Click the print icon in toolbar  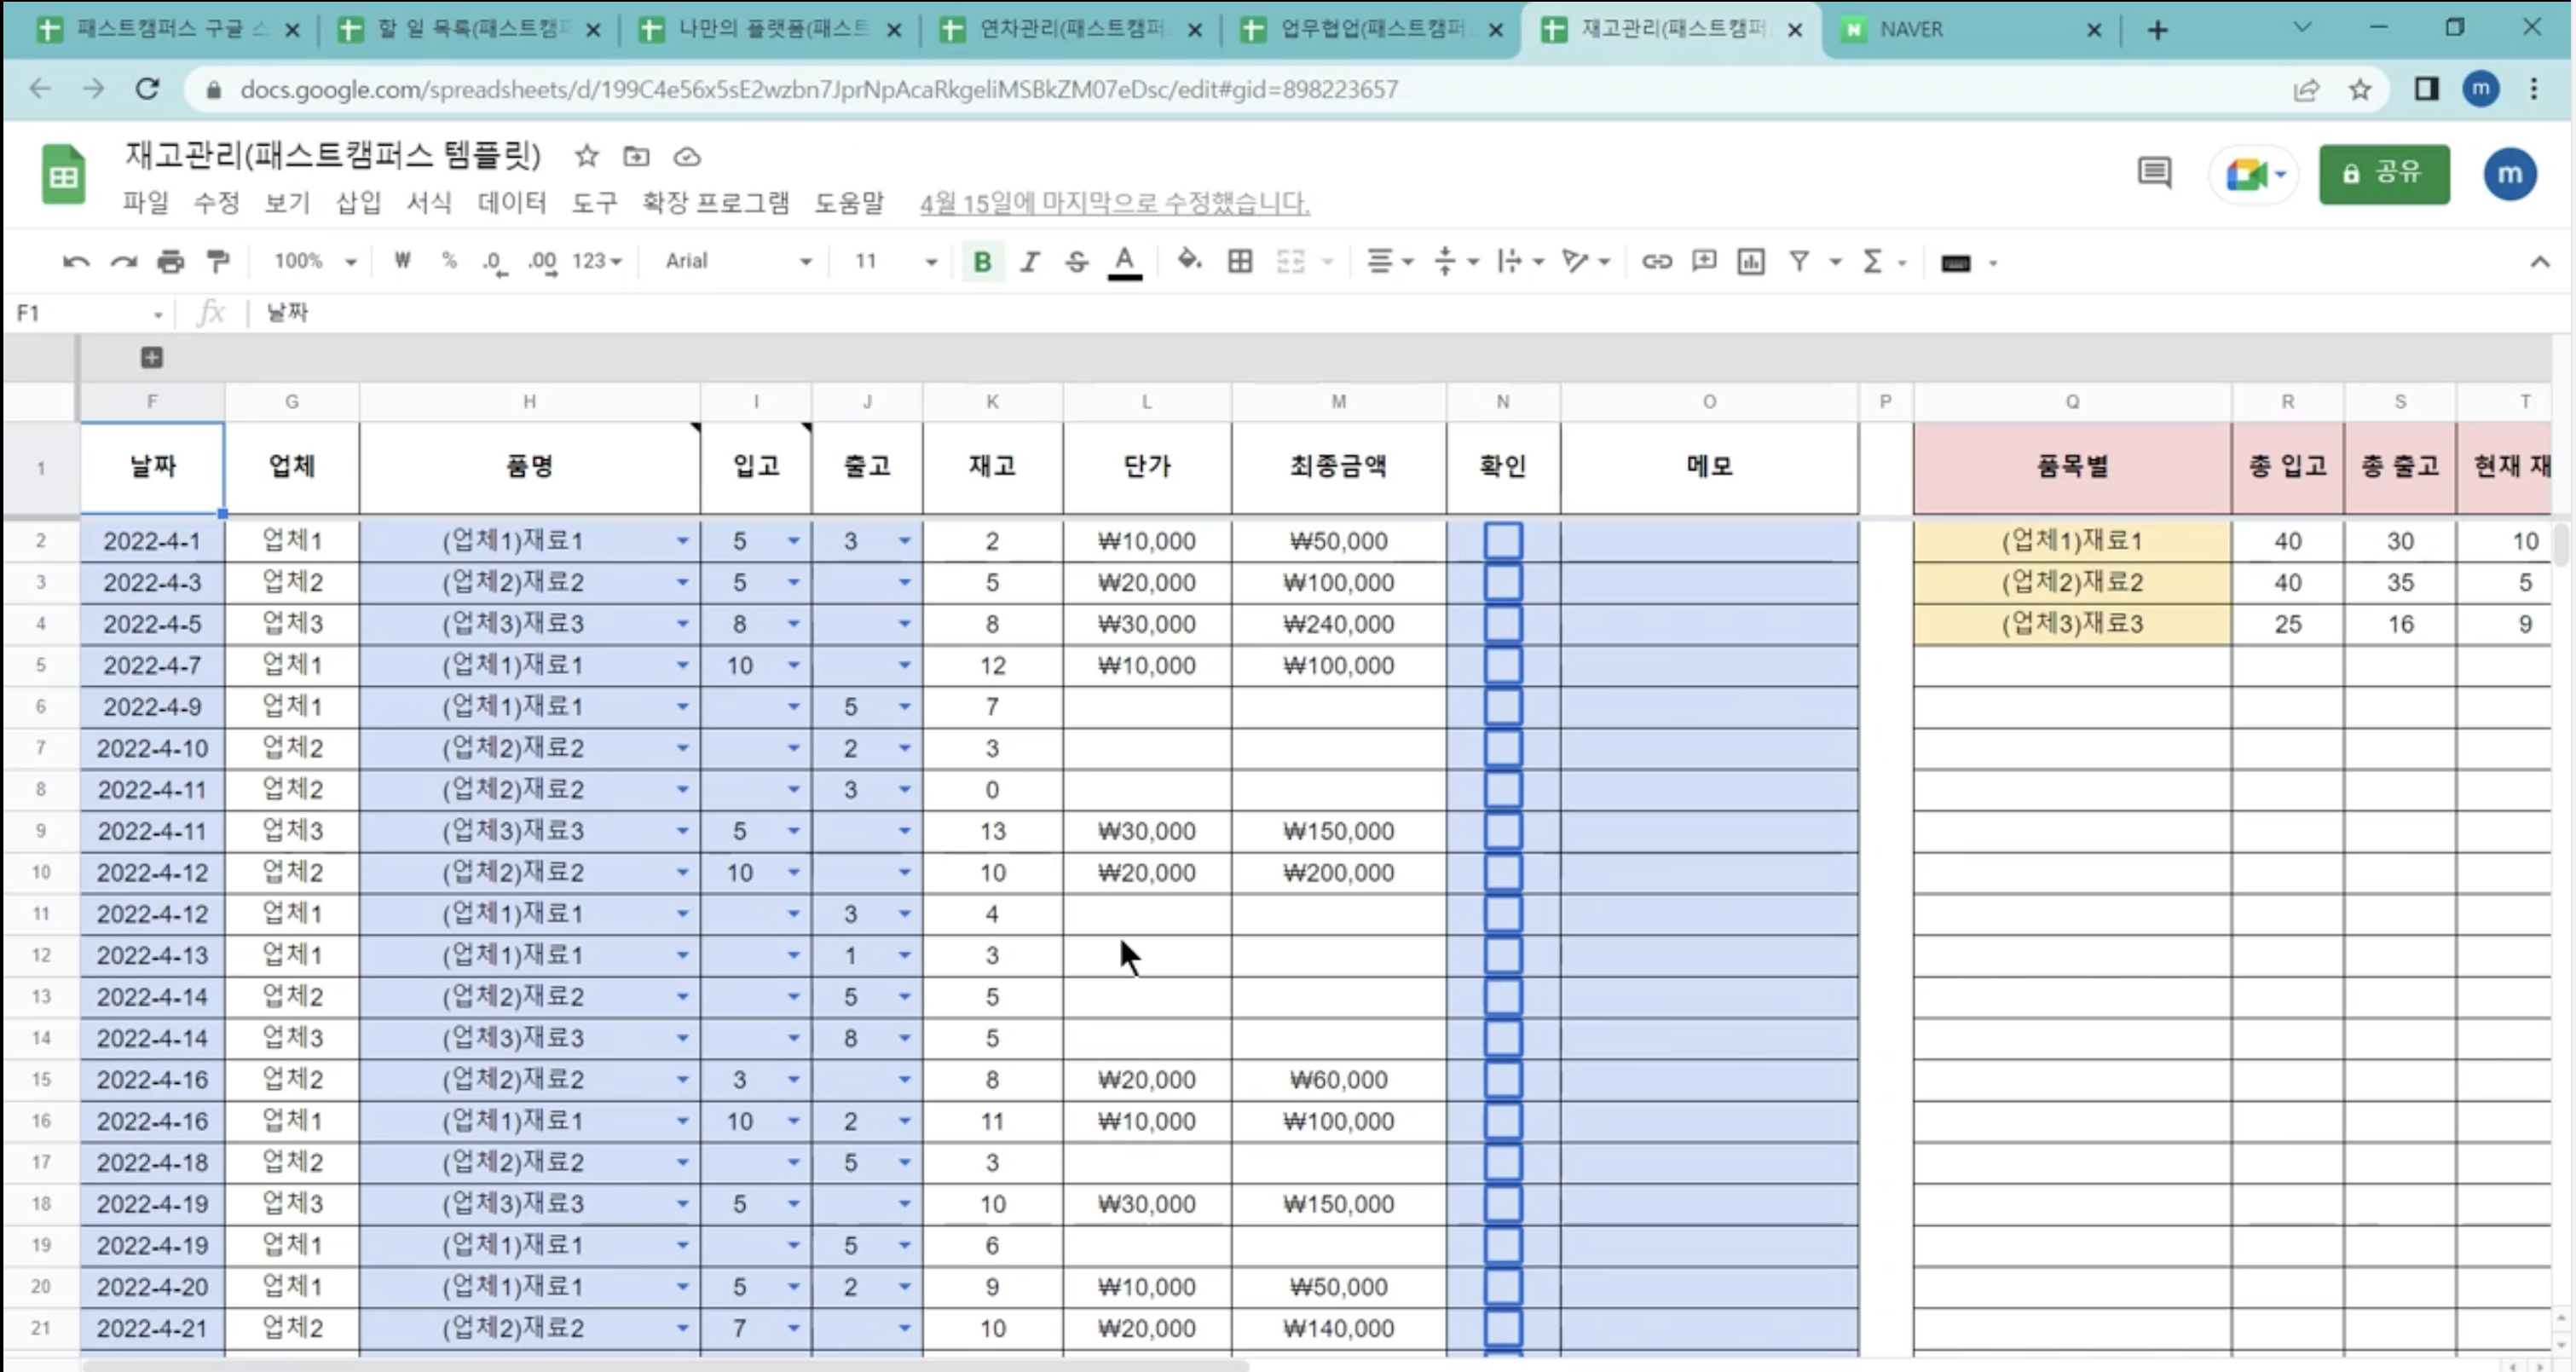tap(171, 262)
